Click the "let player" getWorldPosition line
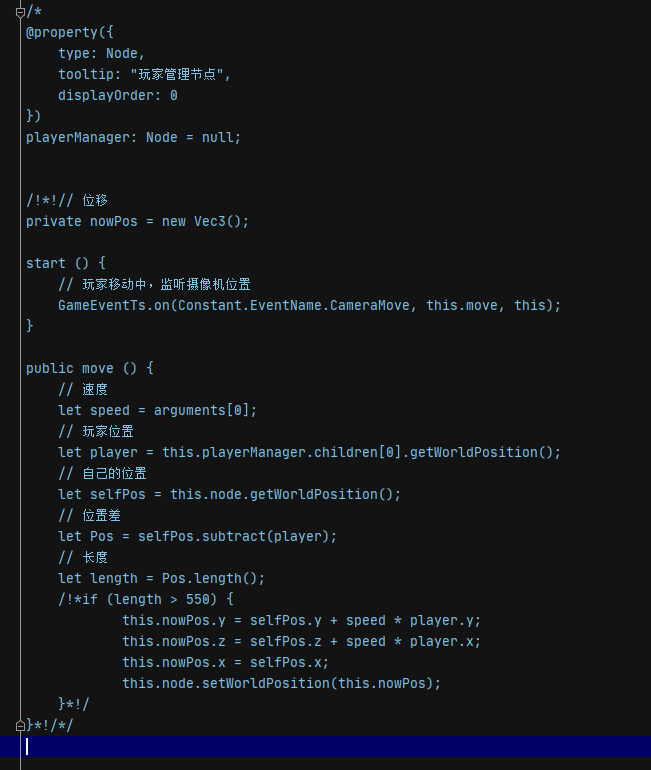 coord(309,452)
